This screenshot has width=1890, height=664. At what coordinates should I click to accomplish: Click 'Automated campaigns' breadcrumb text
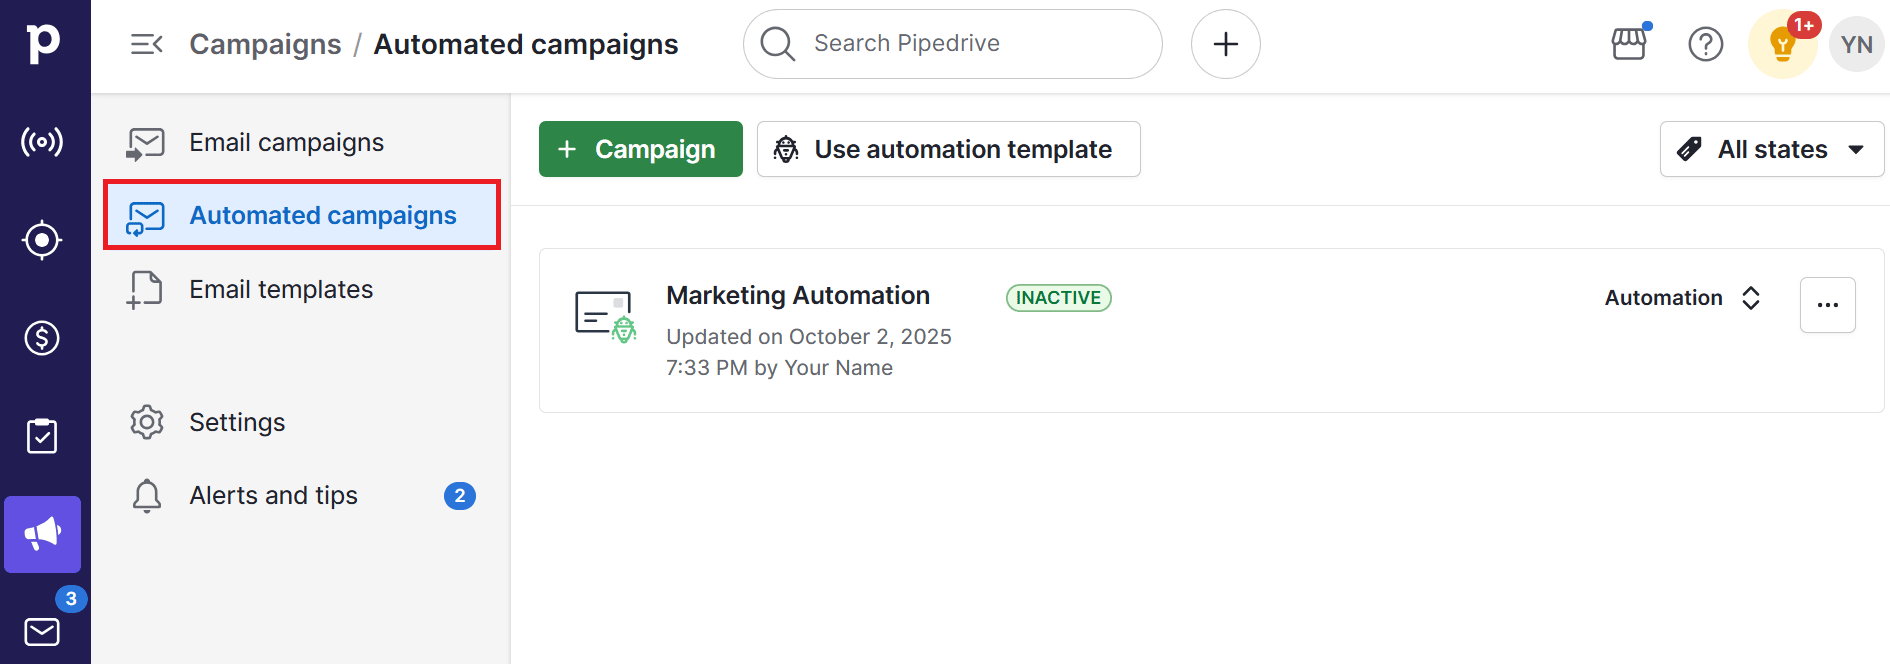tap(526, 44)
